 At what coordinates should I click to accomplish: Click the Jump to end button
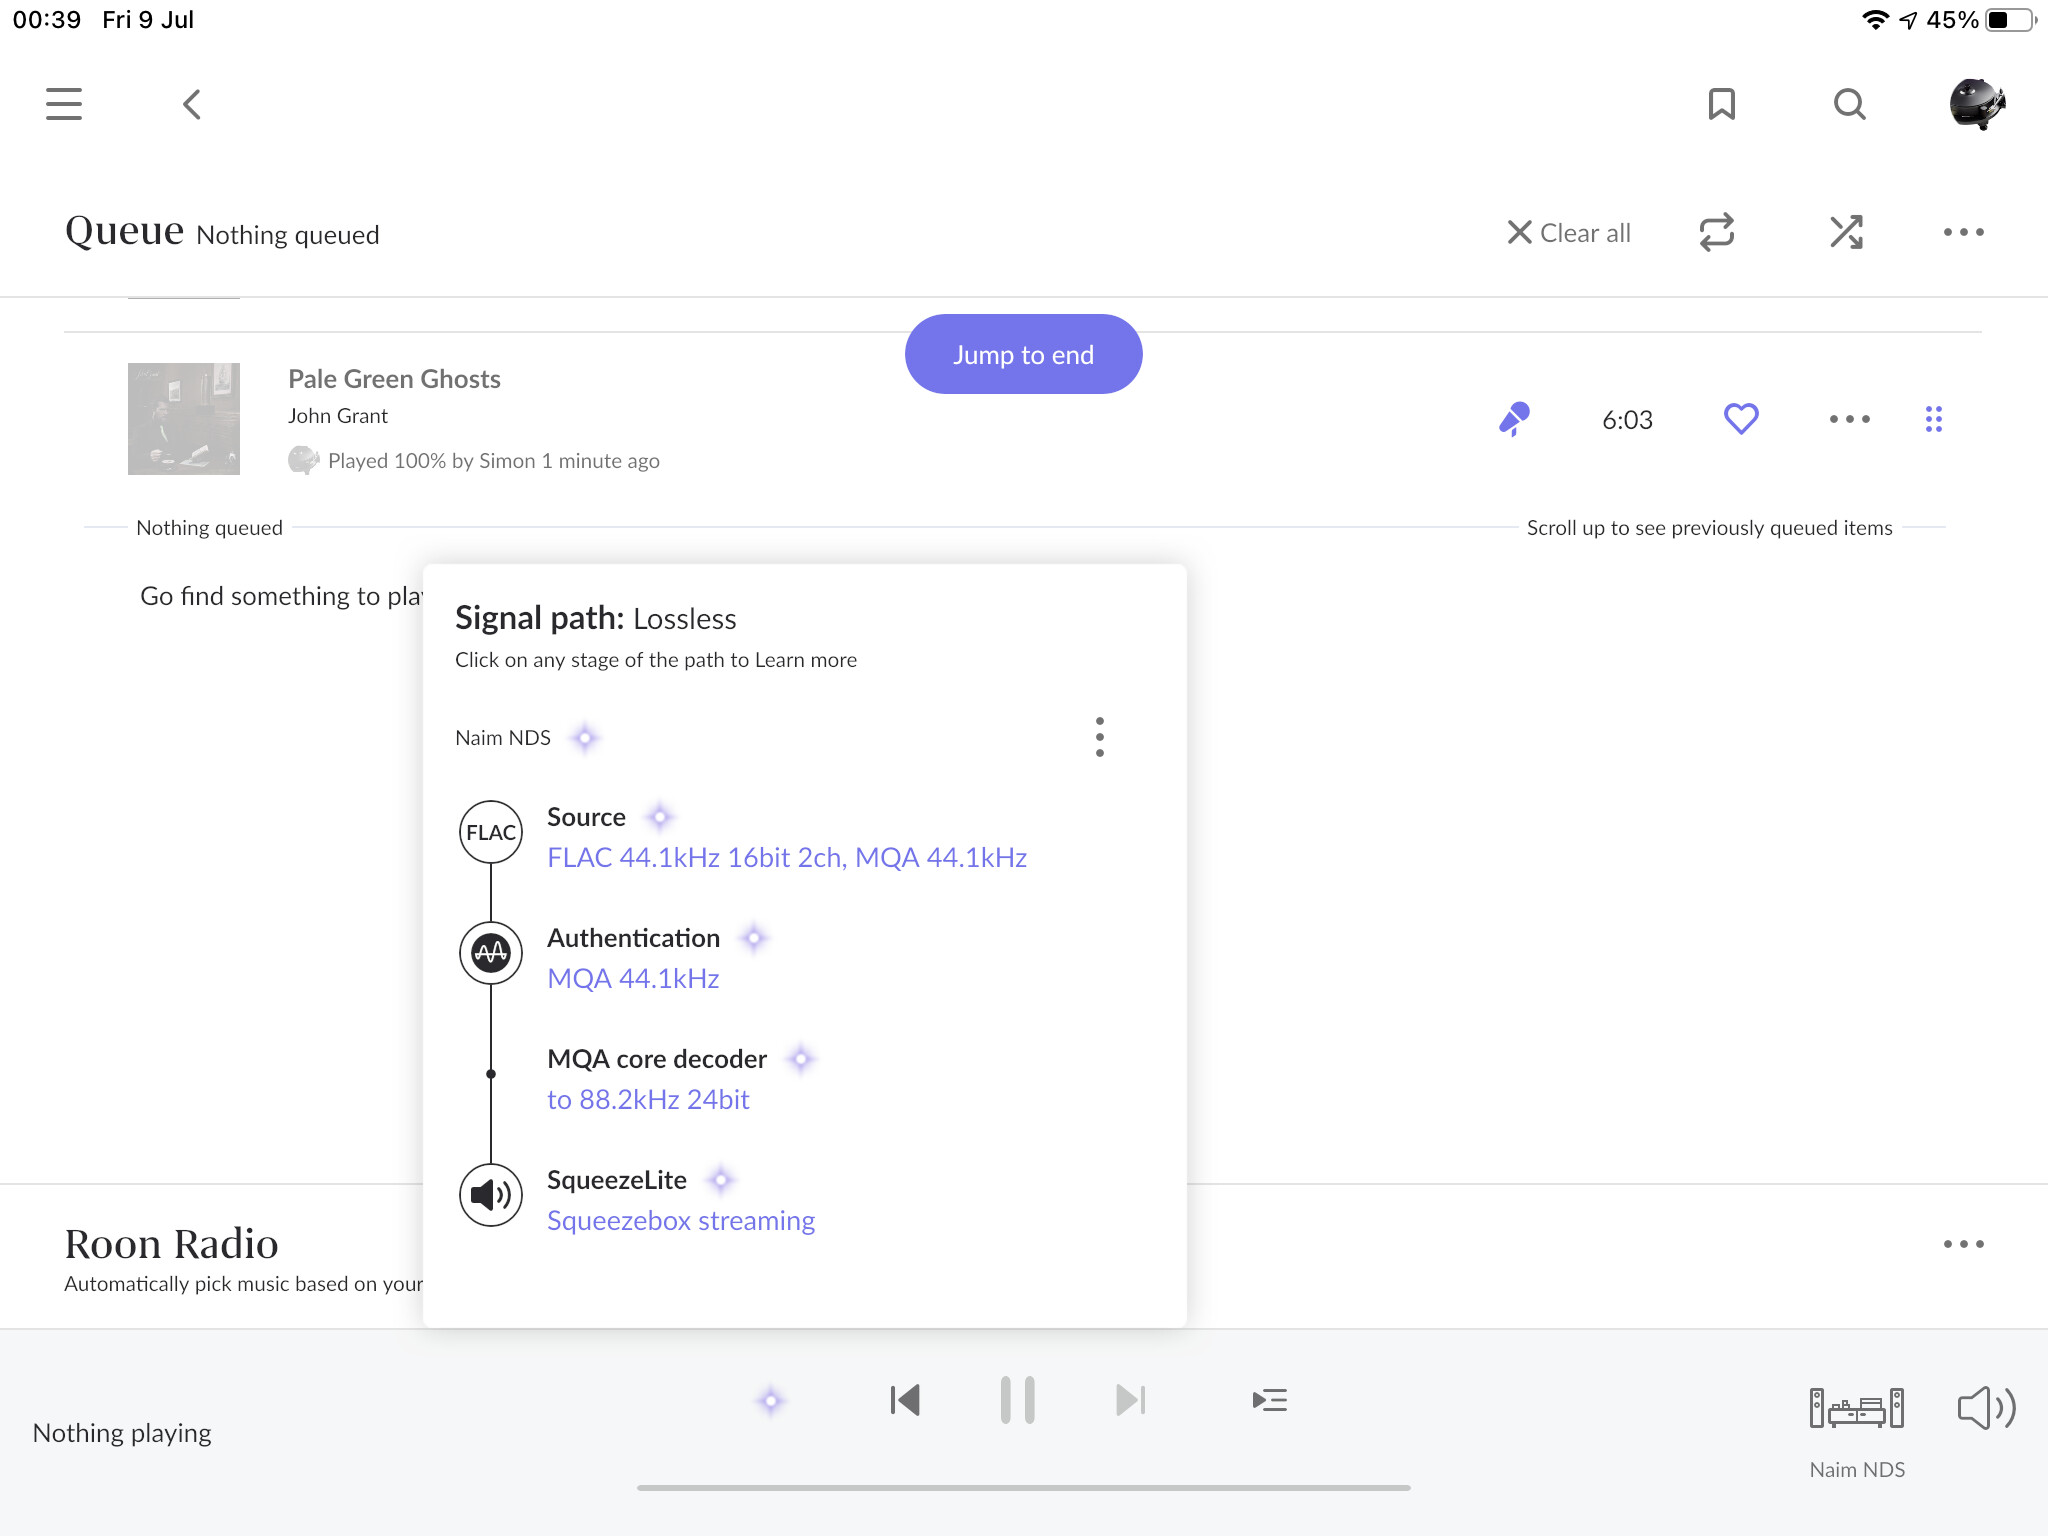coord(1023,354)
